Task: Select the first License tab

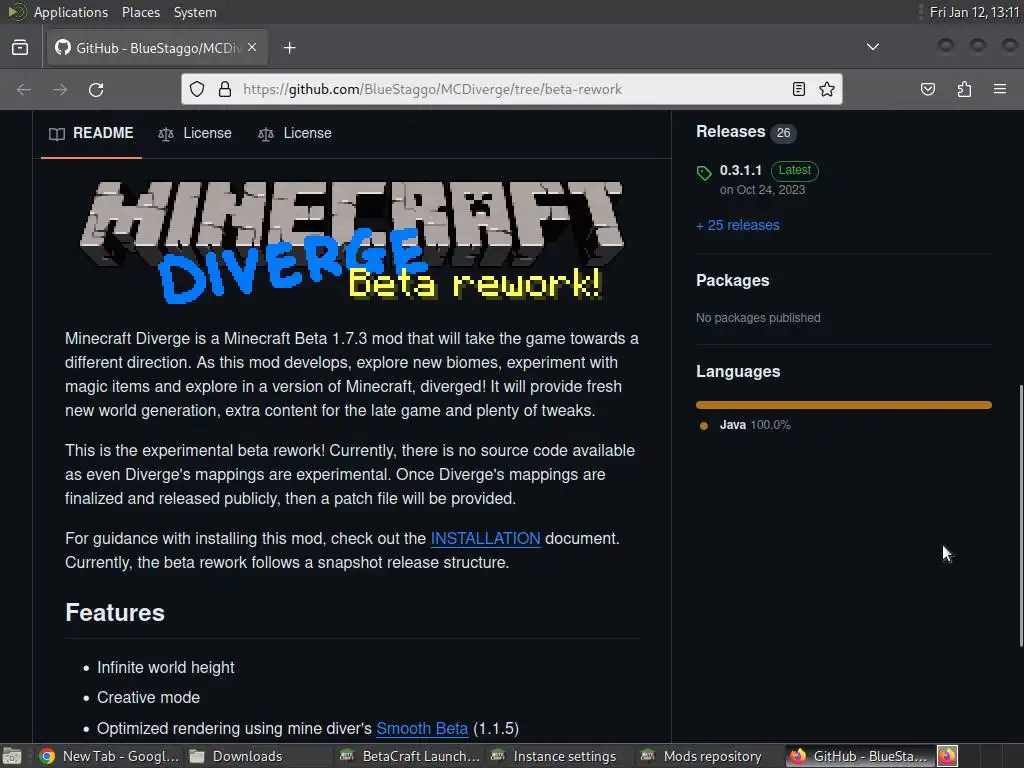Action: tap(195, 133)
